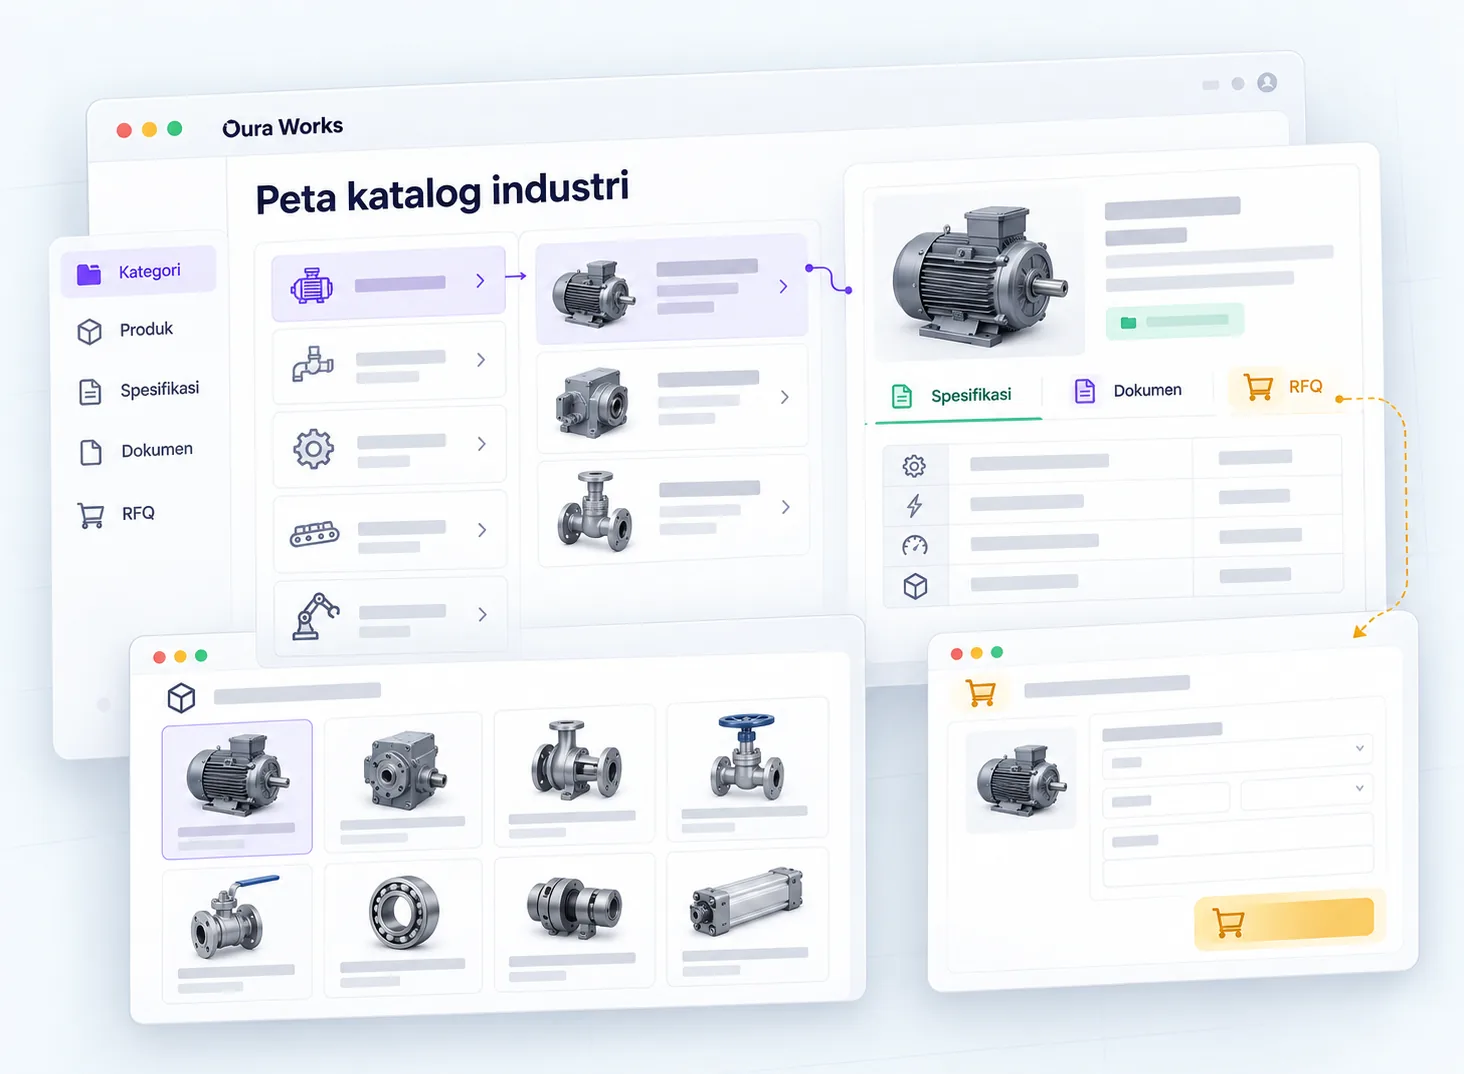Click the cube icon in specification table
This screenshot has height=1074, width=1464.
(915, 586)
